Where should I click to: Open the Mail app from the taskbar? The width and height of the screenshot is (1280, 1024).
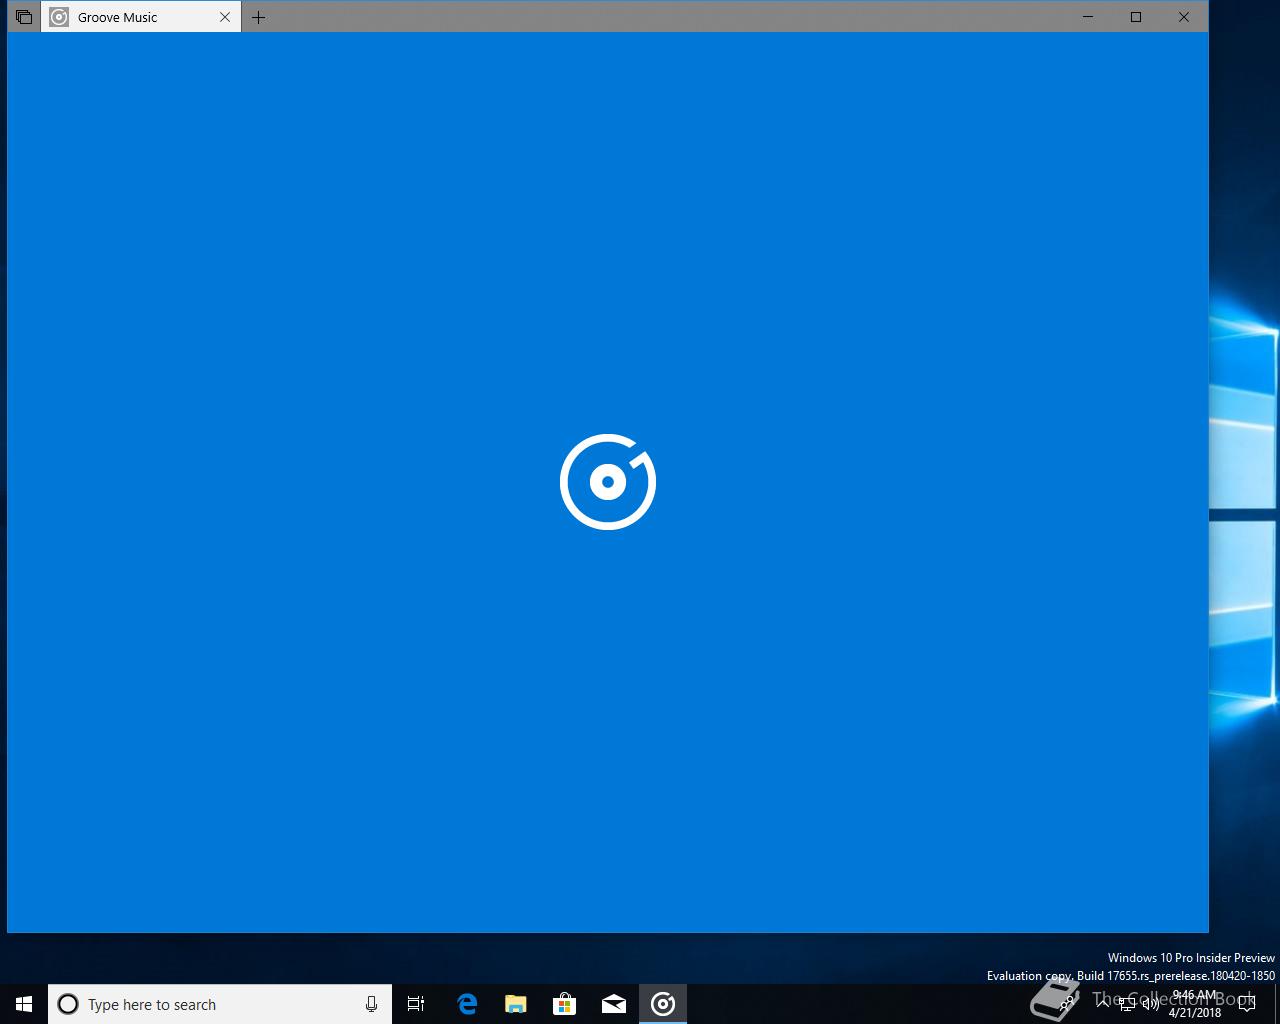[x=614, y=1004]
